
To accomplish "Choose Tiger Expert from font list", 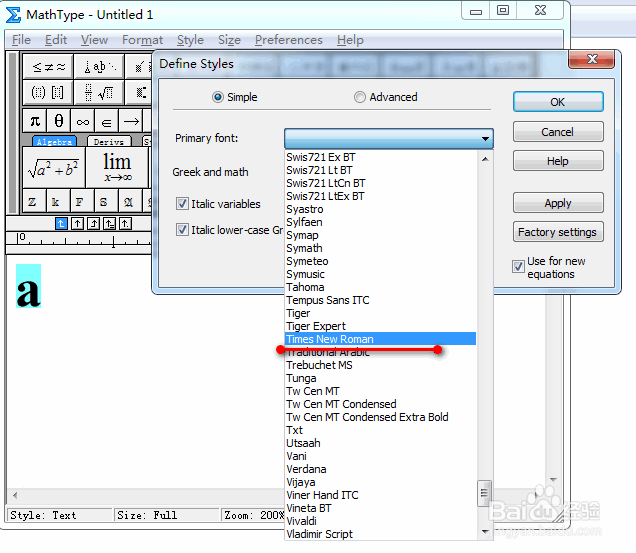I will pos(380,326).
